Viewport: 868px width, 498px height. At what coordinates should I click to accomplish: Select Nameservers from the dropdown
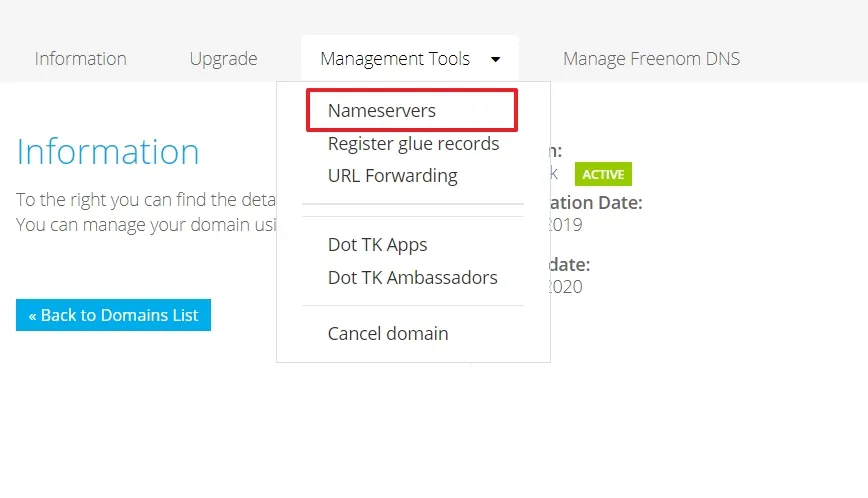tap(412, 110)
